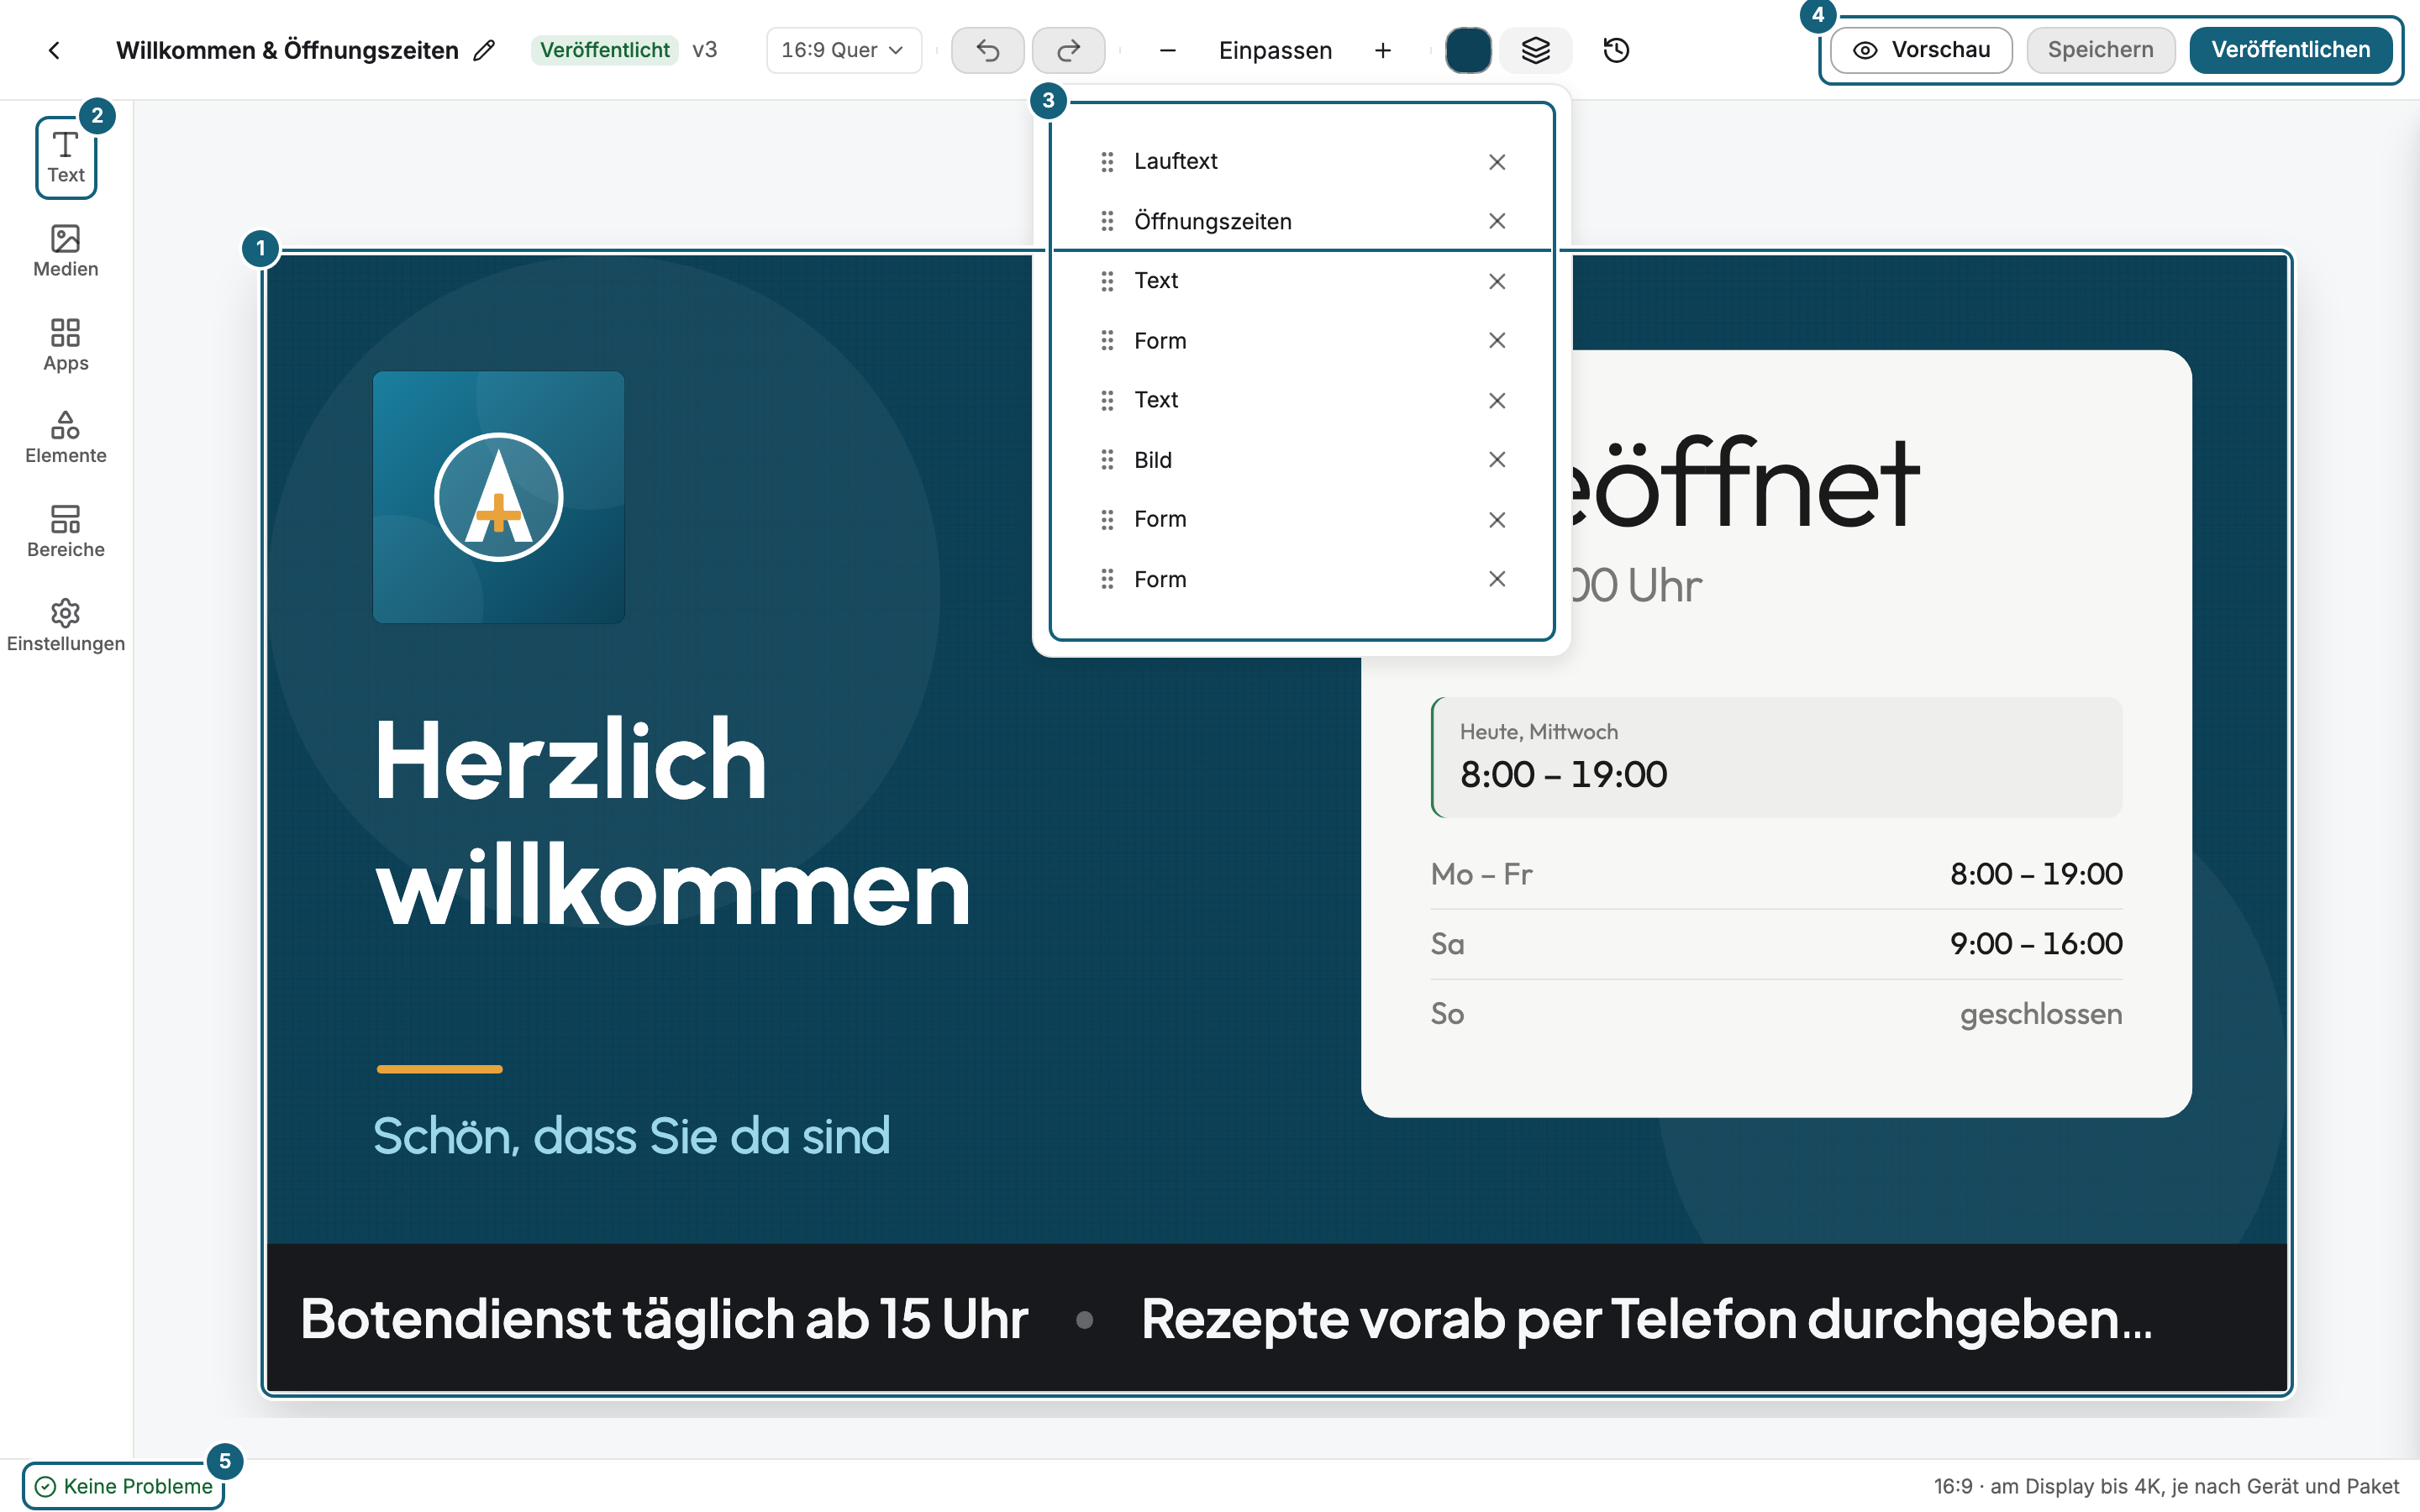Image resolution: width=2420 pixels, height=1512 pixels.
Task: Open the Apps panel
Action: (66, 345)
